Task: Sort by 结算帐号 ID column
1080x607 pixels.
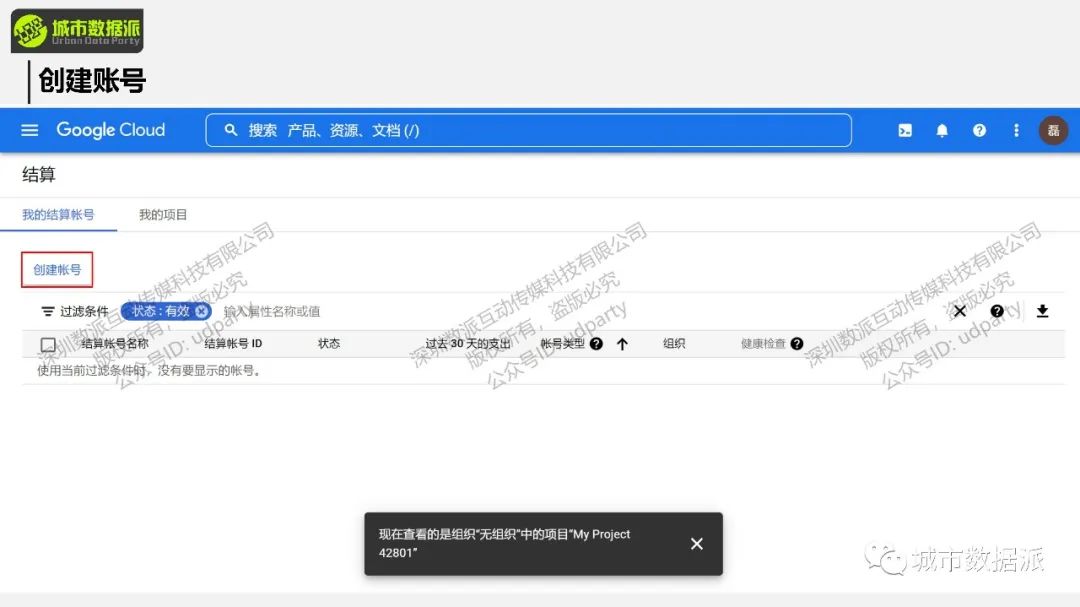Action: pyautogui.click(x=233, y=344)
